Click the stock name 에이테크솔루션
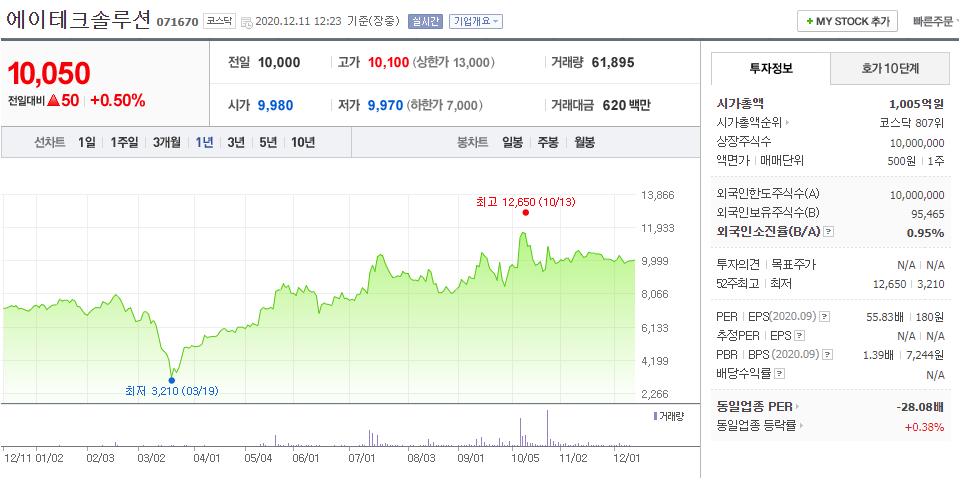Viewport: 959px width, 478px height. 78,20
